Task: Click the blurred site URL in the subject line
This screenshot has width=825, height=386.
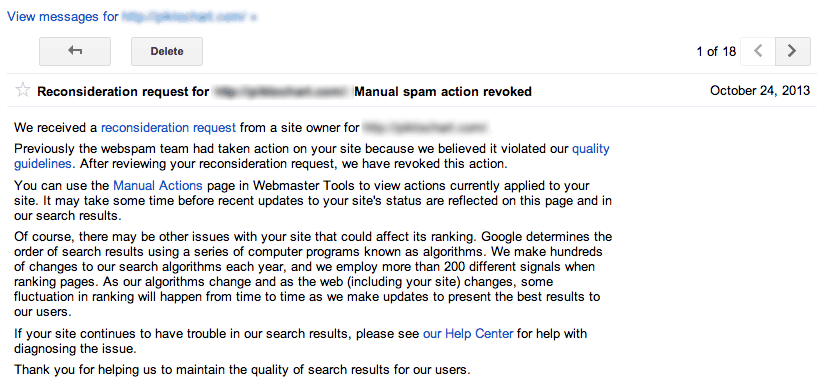Action: (x=281, y=92)
